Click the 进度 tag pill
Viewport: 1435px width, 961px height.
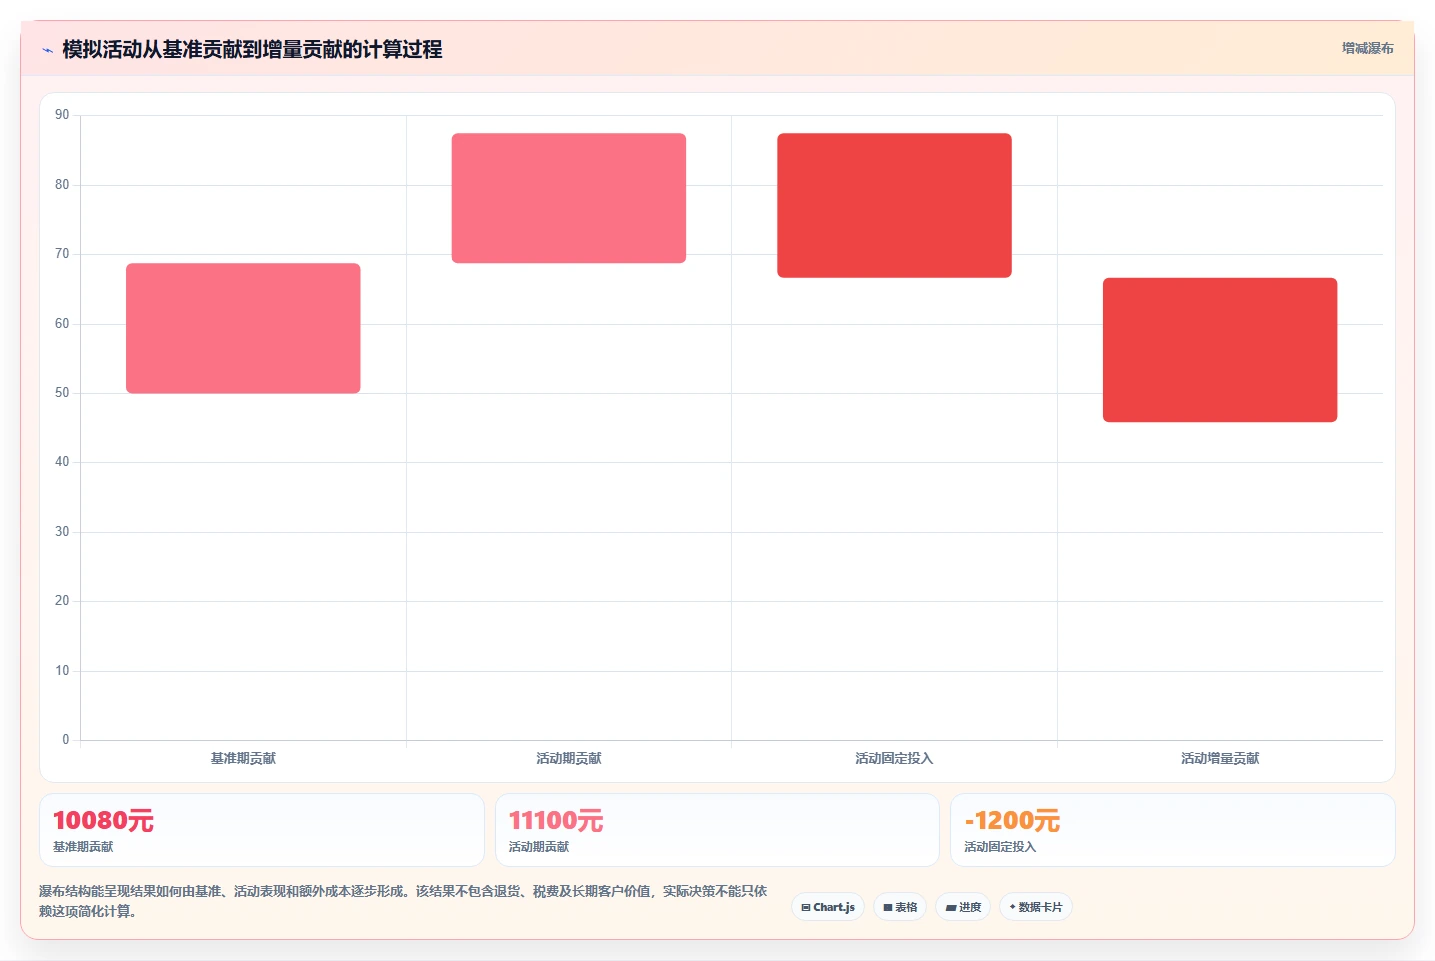963,907
